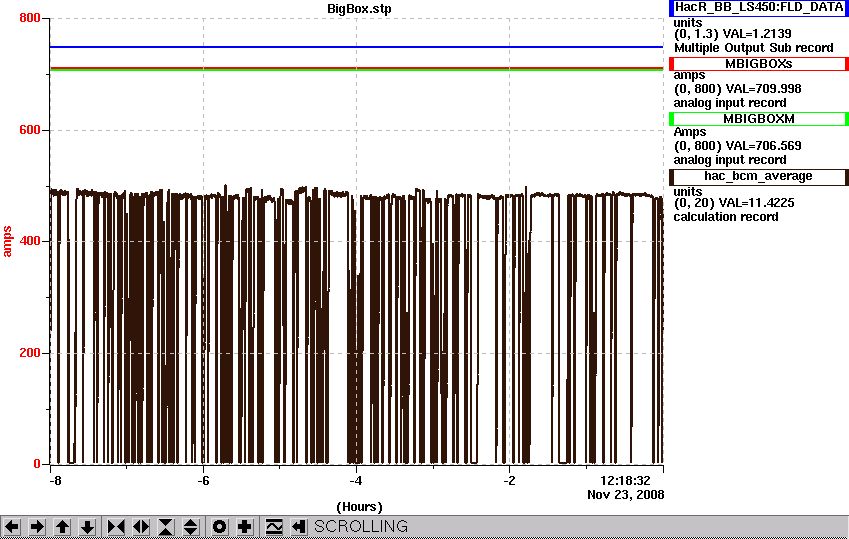Click the 600 y-axis tick label
Image resolution: width=849 pixels, height=539 pixels.
click(x=30, y=130)
